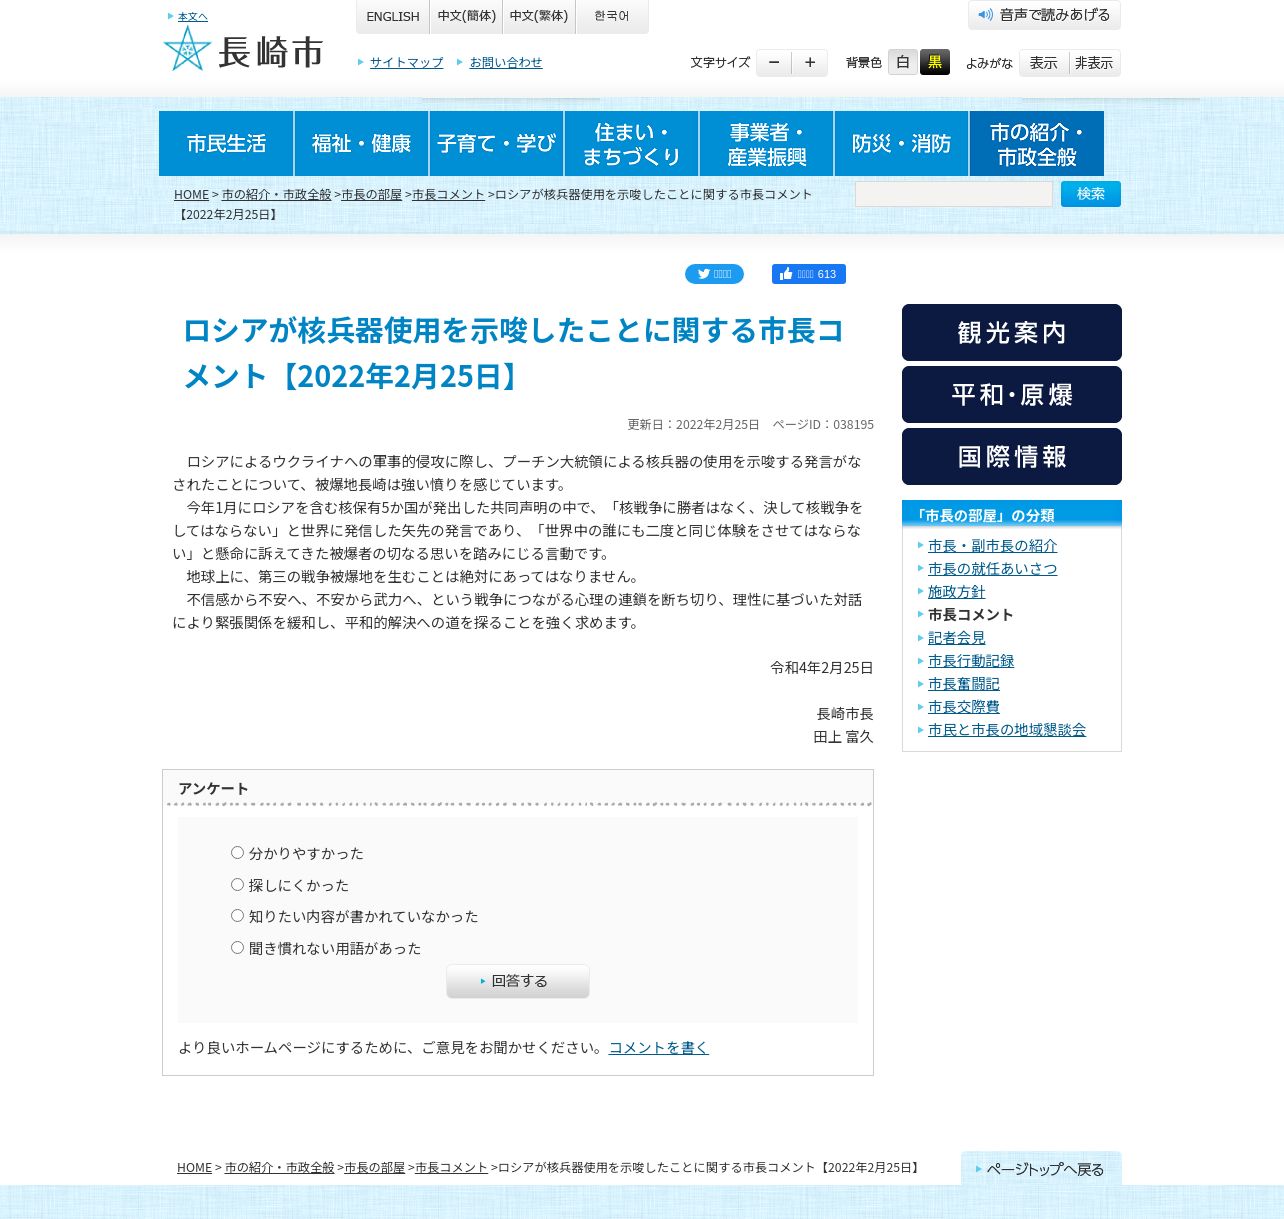The image size is (1284, 1219).
Task: Click the signature 田上 富久
Action: (843, 737)
